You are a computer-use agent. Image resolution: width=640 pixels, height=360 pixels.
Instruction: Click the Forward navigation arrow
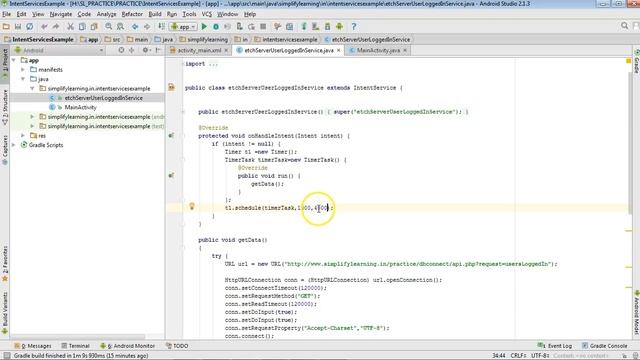(147, 27)
